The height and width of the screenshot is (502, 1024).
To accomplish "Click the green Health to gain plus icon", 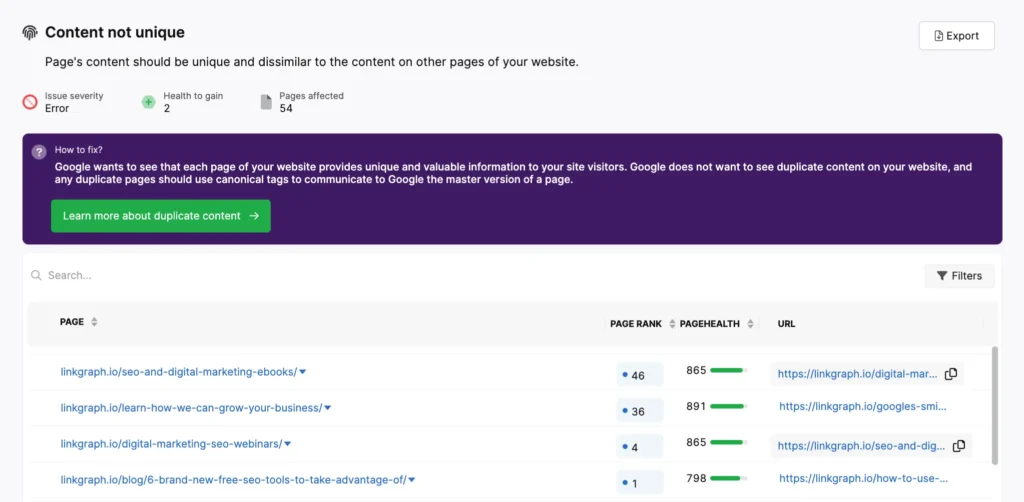I will point(148,102).
